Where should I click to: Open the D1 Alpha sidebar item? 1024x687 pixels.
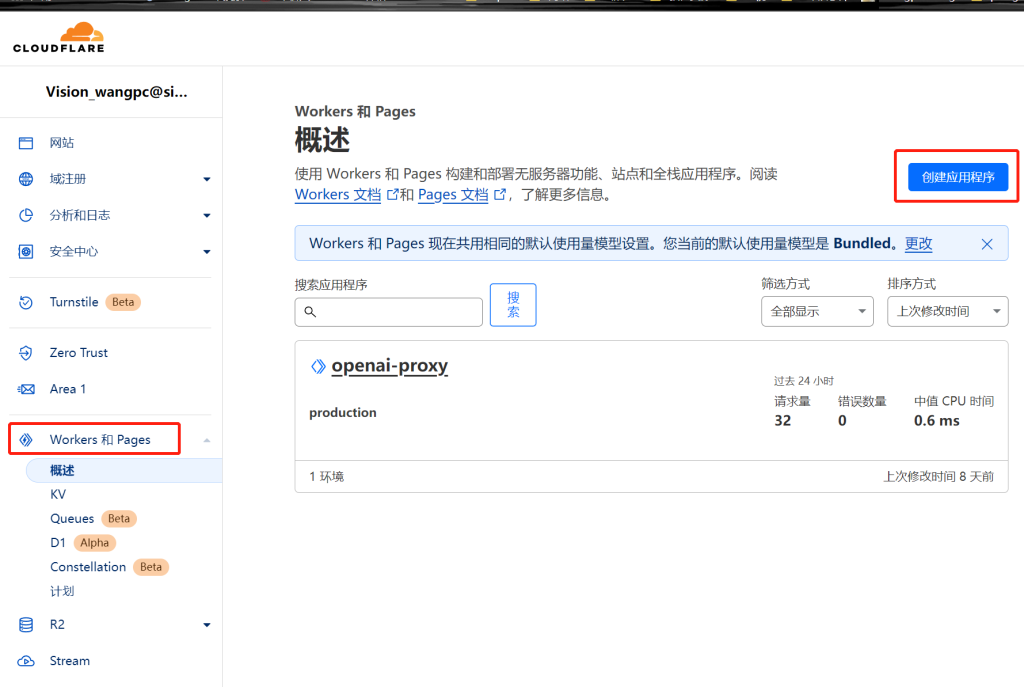click(x=58, y=543)
